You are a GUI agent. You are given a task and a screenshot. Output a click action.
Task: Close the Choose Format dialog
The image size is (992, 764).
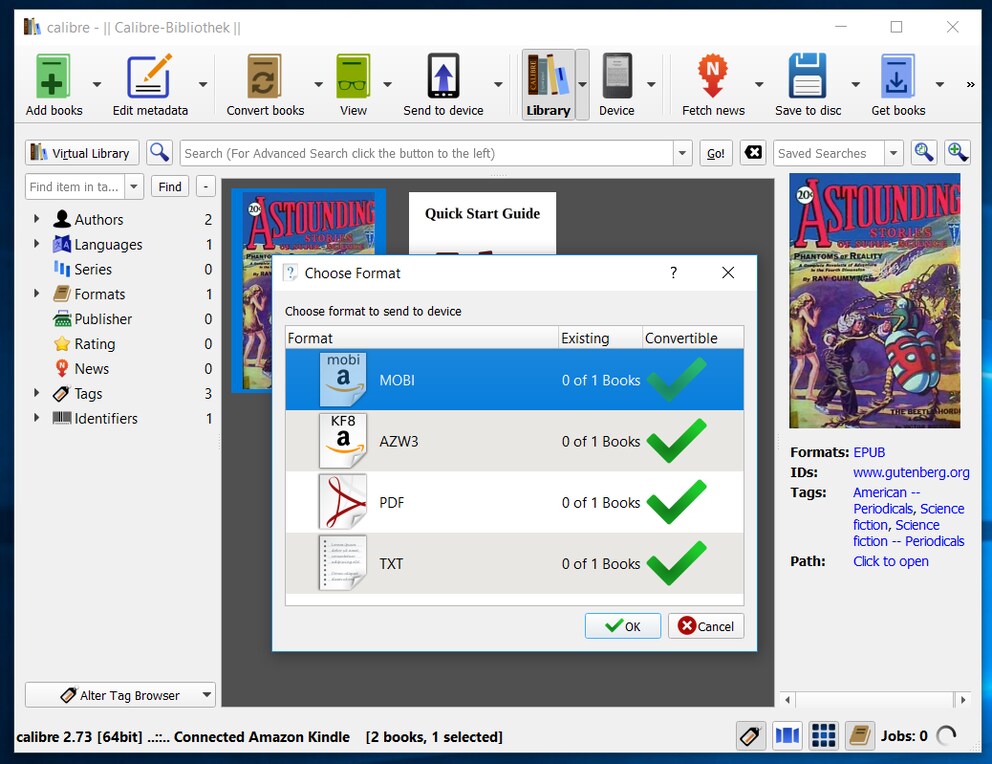pyautogui.click(x=728, y=273)
